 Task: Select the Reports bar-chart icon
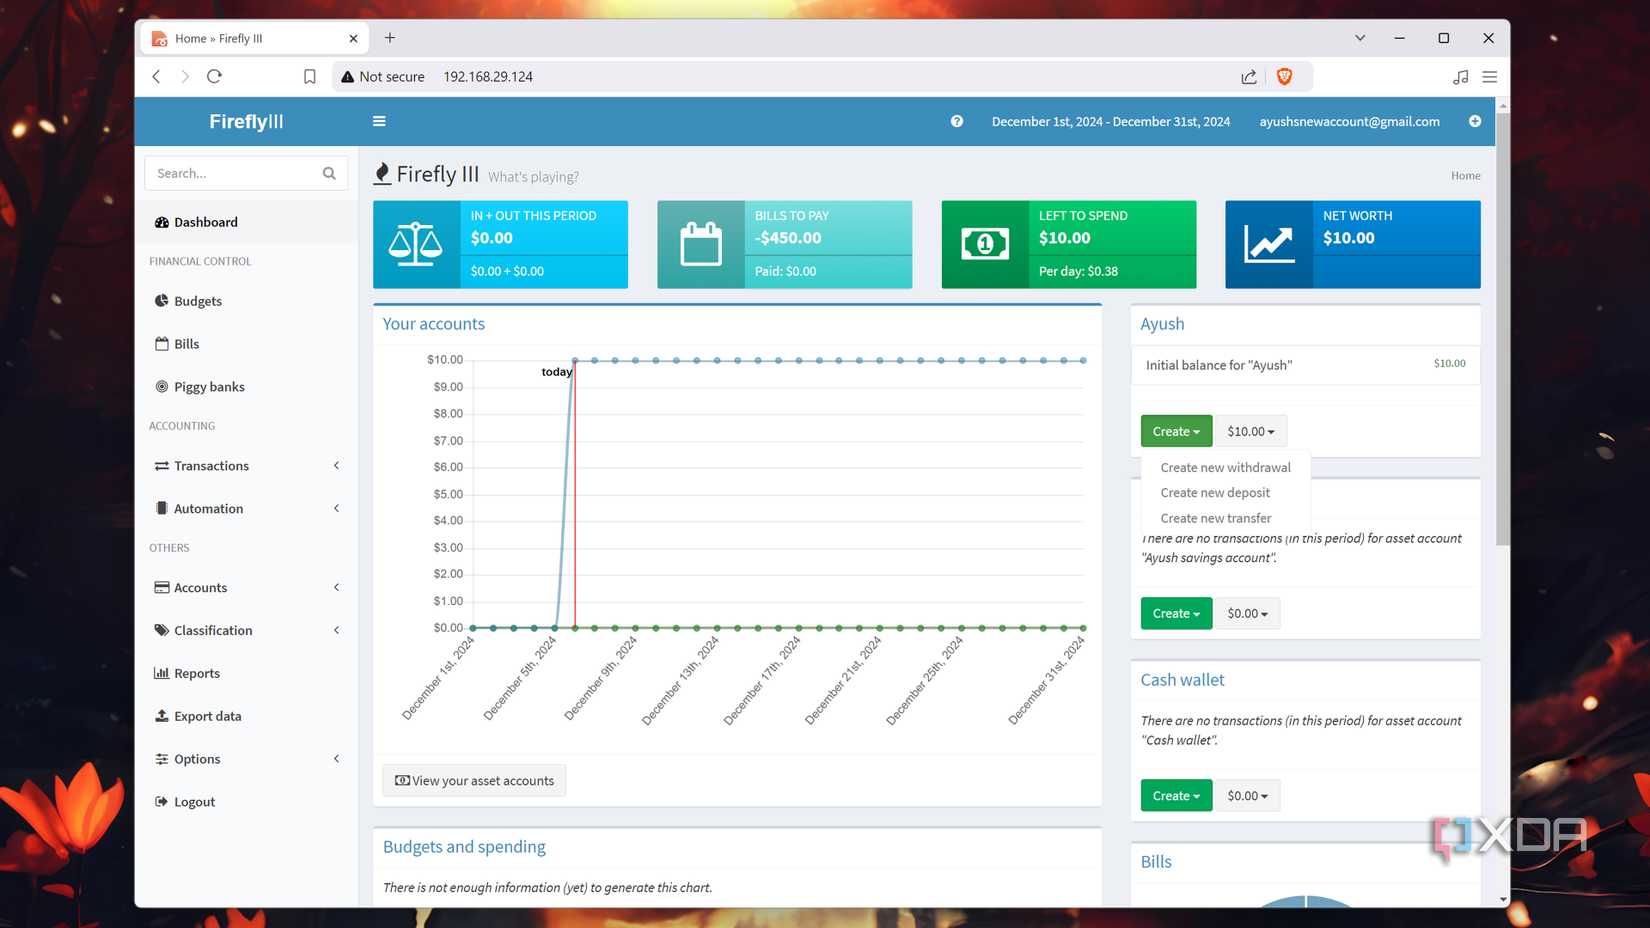coord(163,673)
